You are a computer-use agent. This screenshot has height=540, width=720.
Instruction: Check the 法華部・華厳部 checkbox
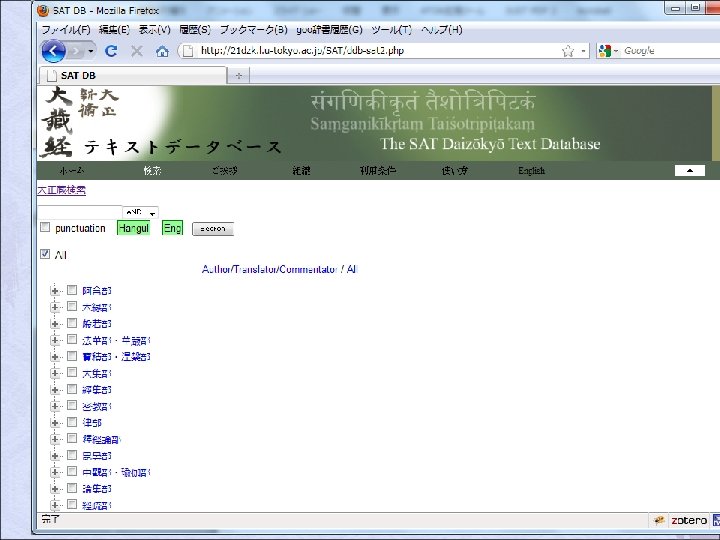(x=72, y=339)
